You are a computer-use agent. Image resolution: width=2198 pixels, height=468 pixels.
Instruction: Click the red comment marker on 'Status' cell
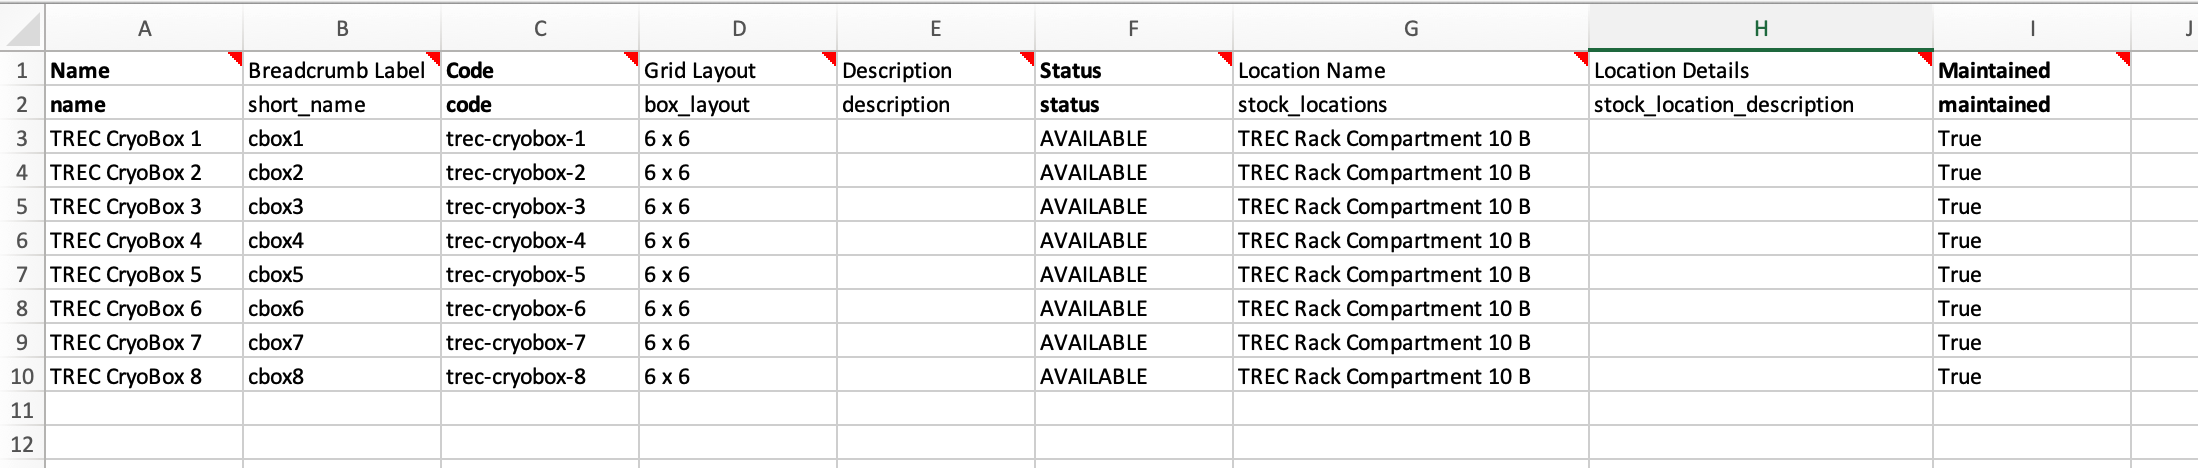click(1226, 58)
